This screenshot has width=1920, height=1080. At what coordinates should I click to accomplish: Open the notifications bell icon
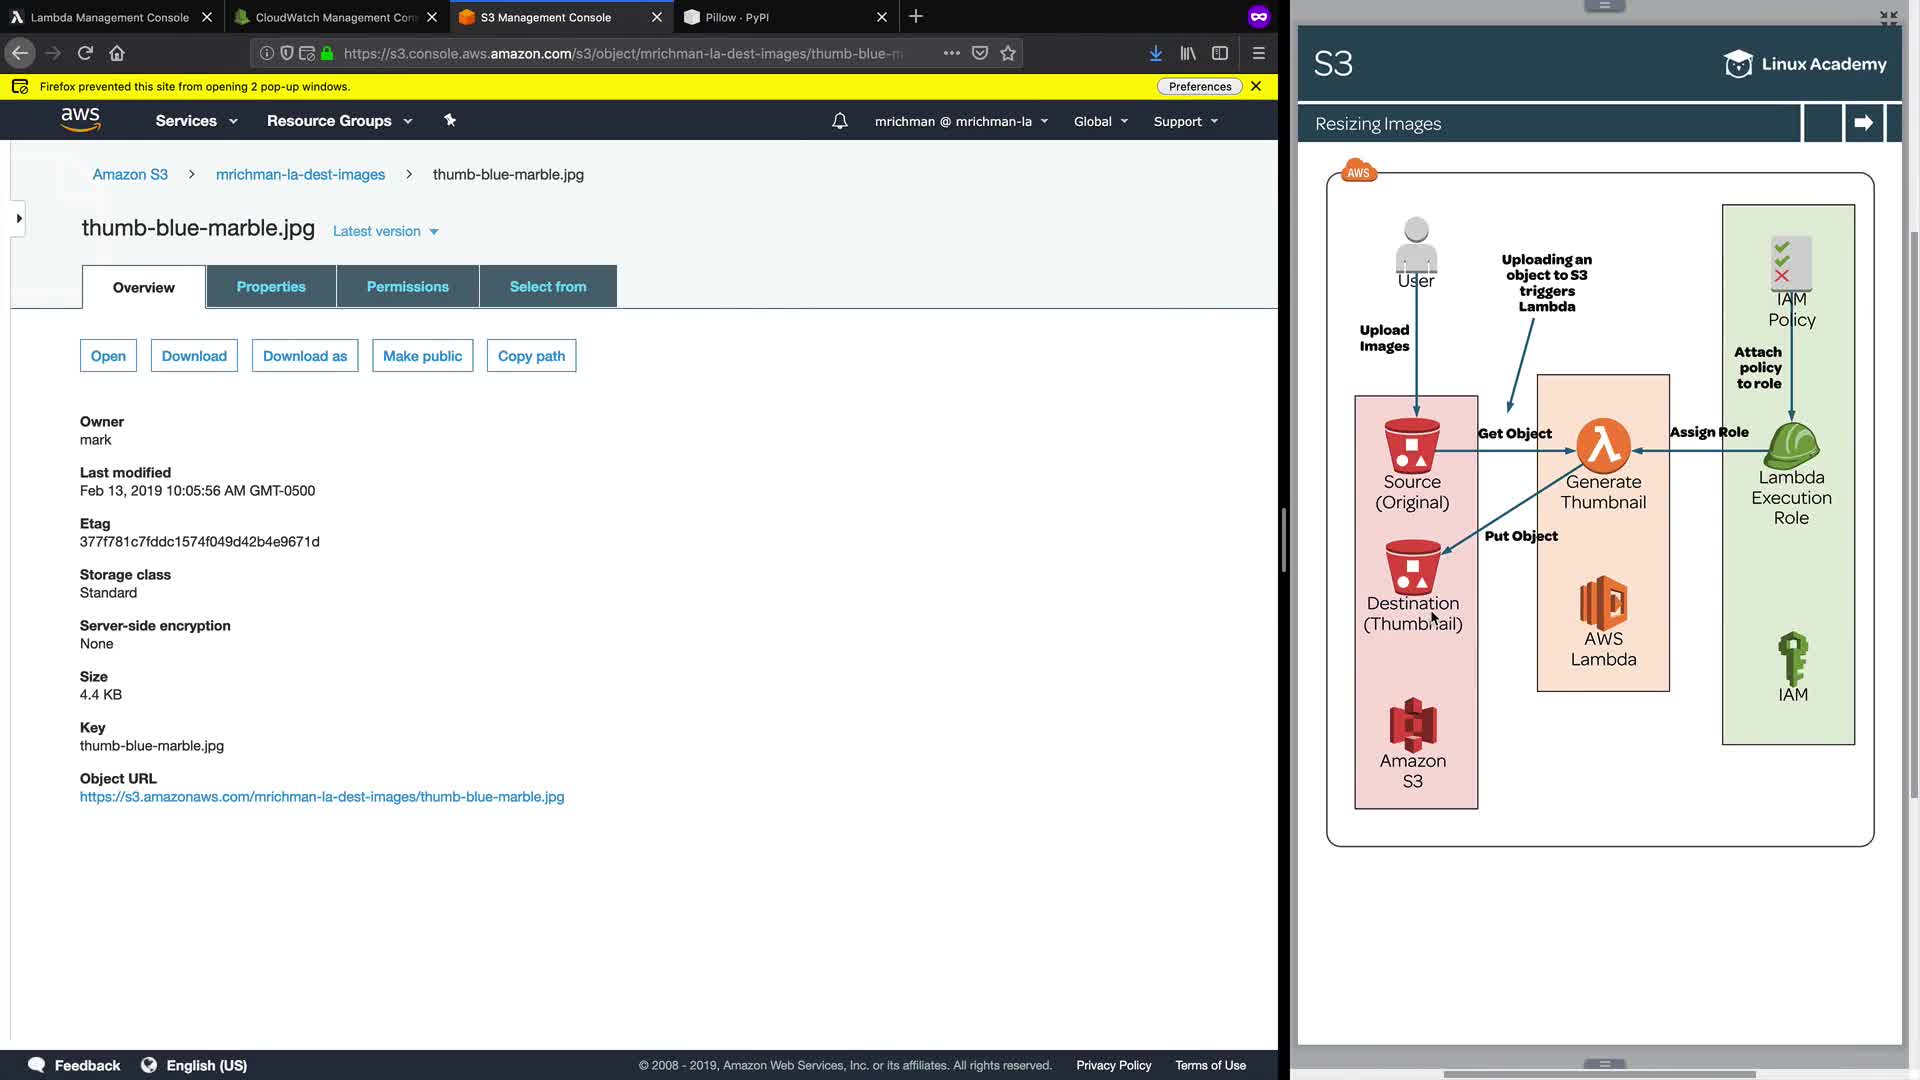(840, 121)
